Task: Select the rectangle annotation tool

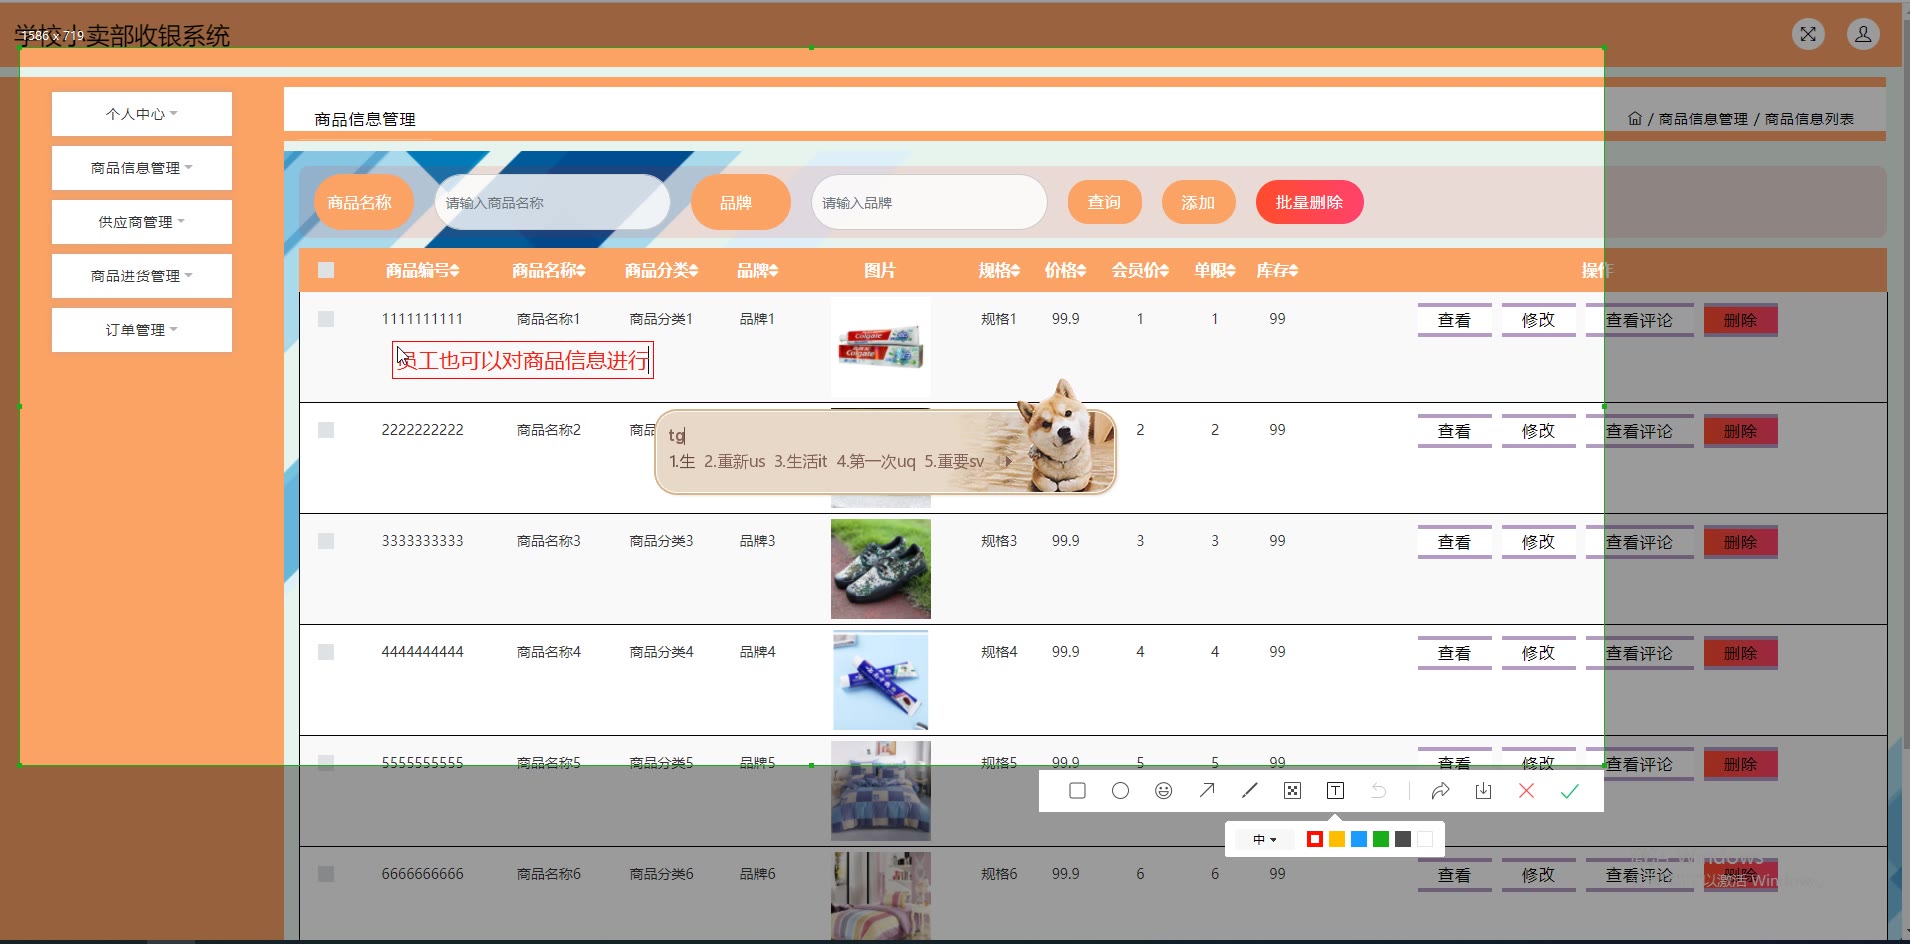Action: pos(1077,791)
